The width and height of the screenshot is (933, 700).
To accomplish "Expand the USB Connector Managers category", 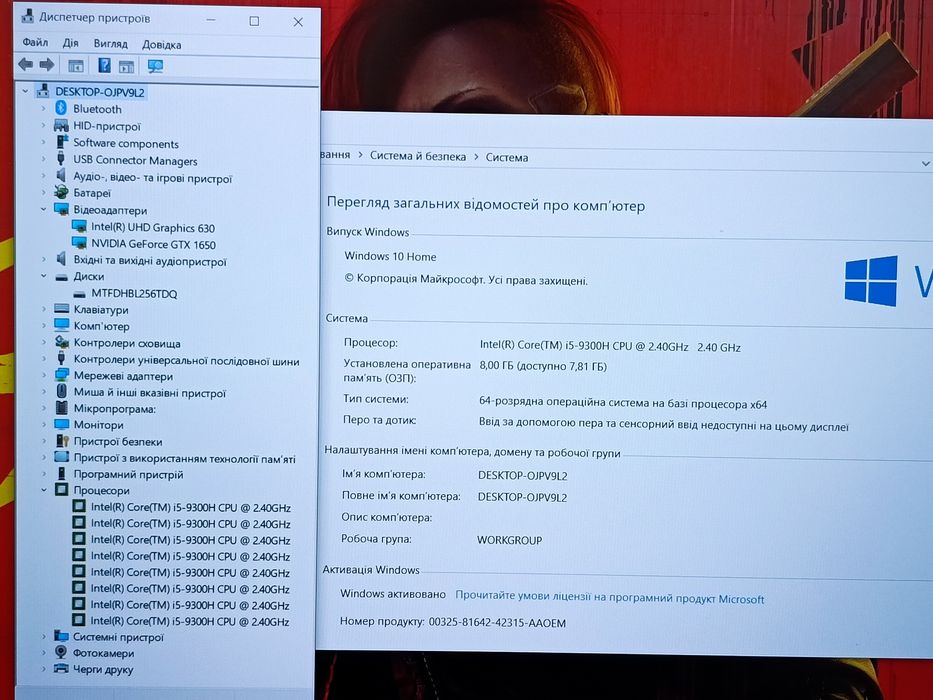I will click(x=43, y=160).
